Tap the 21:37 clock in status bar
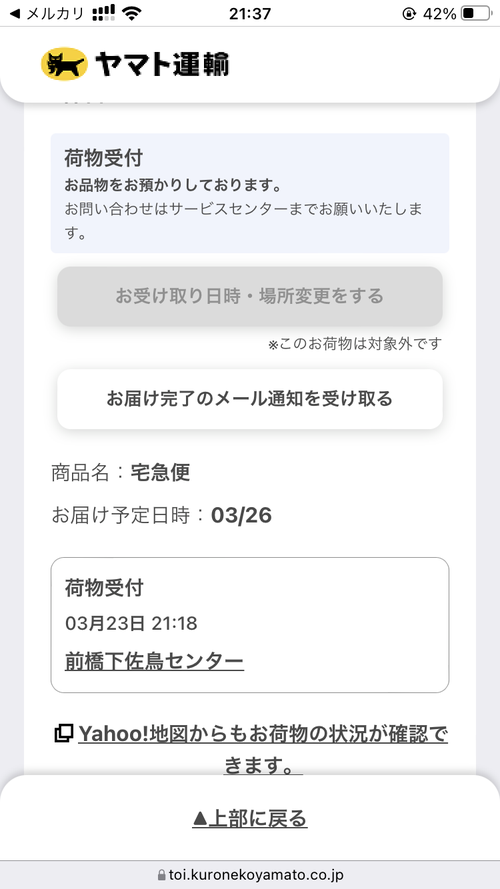This screenshot has width=500, height=889. pyautogui.click(x=250, y=14)
